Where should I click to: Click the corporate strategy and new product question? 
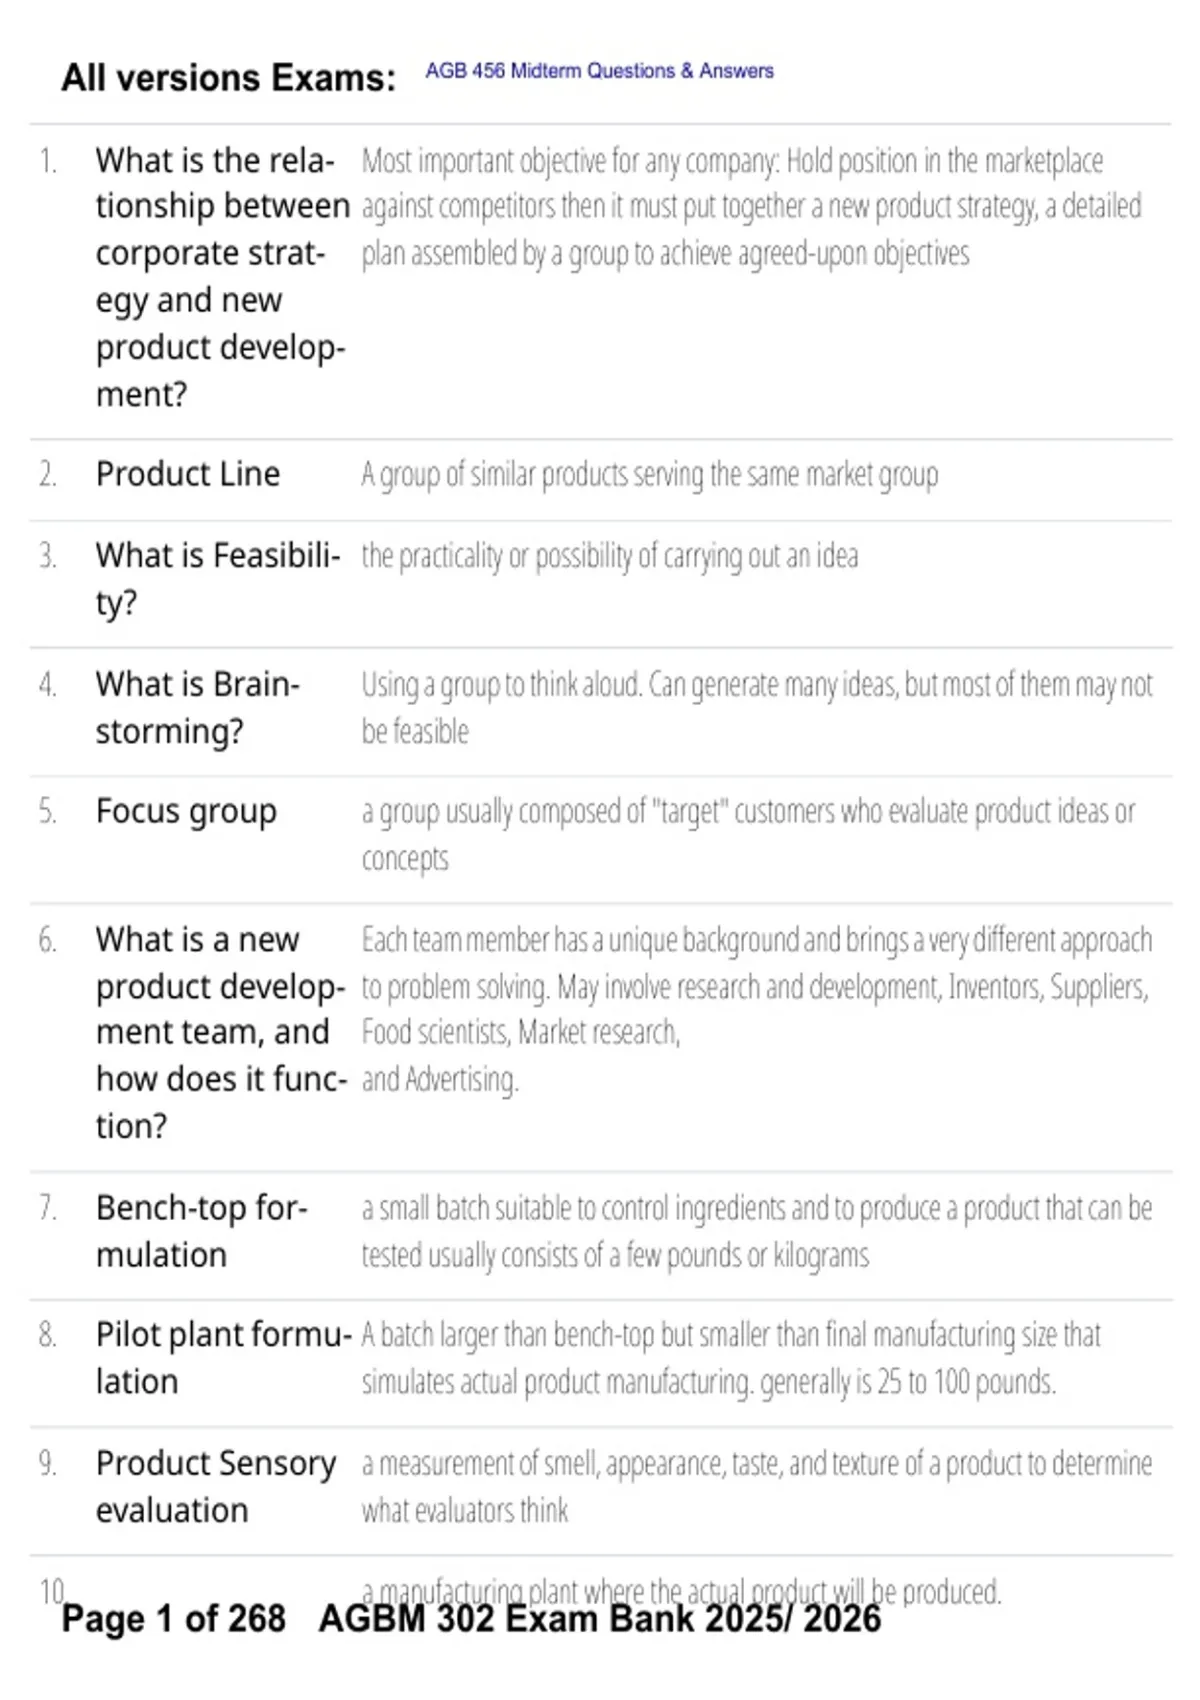point(223,277)
